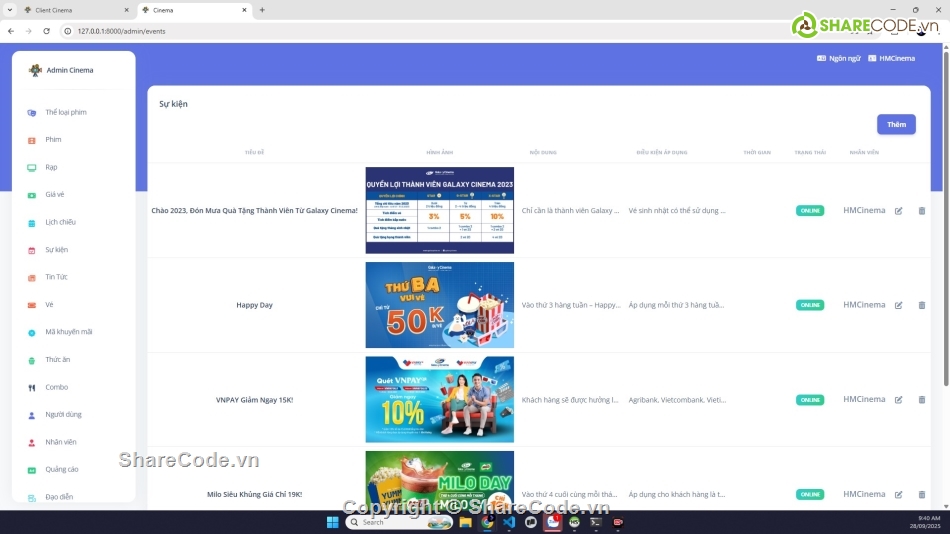Click ONLINE status of Happy Day
The height and width of the screenshot is (534, 950).
[x=809, y=305]
